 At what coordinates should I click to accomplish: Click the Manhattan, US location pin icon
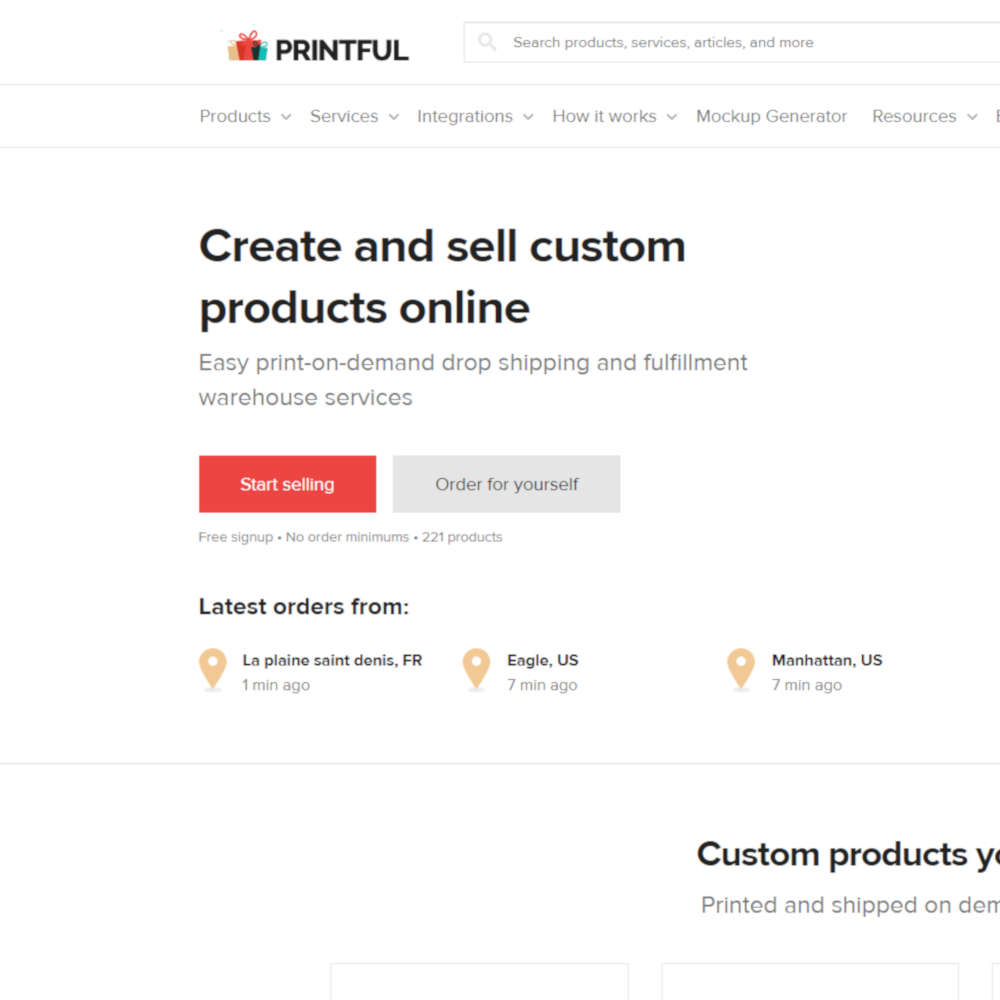(740, 669)
